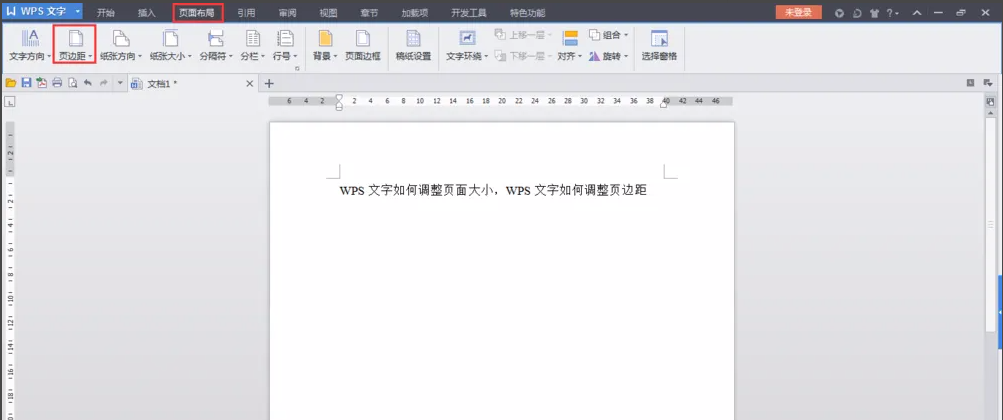
Task: Click the icon at top of vertical scrollbar
Action: (x=991, y=102)
